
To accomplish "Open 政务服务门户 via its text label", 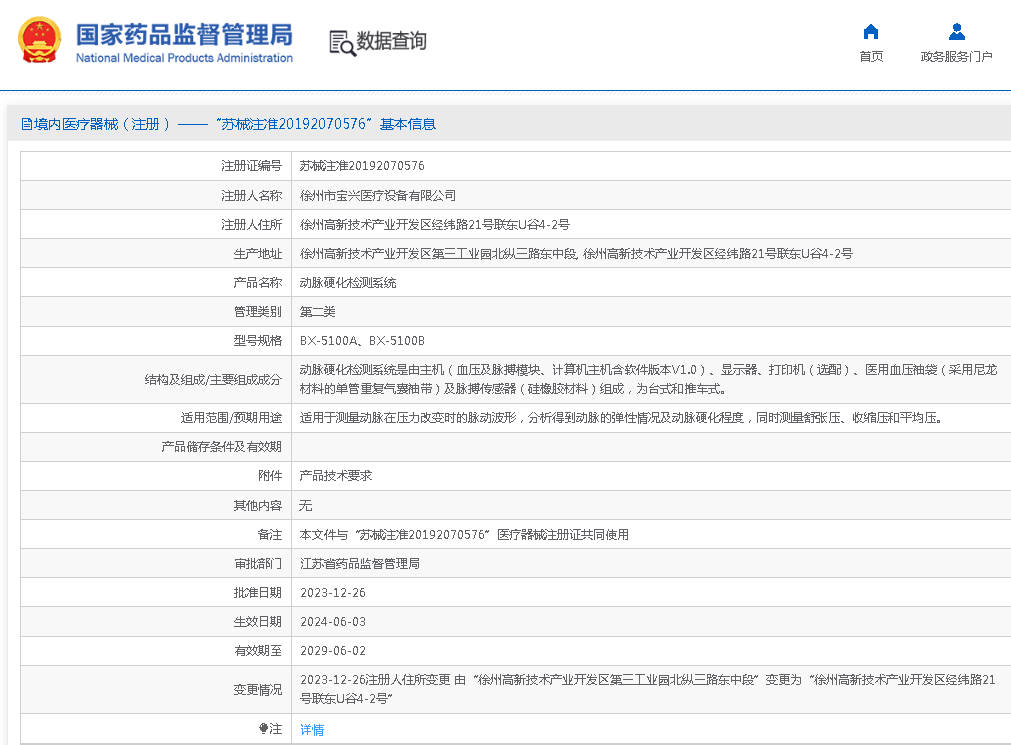I will 956,57.
